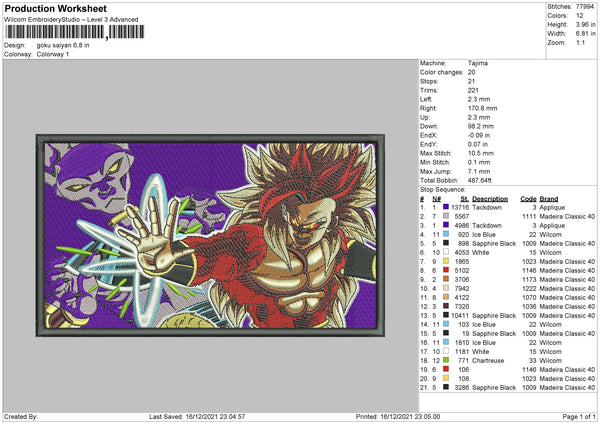Click the embroidery design preview image

pos(210,235)
